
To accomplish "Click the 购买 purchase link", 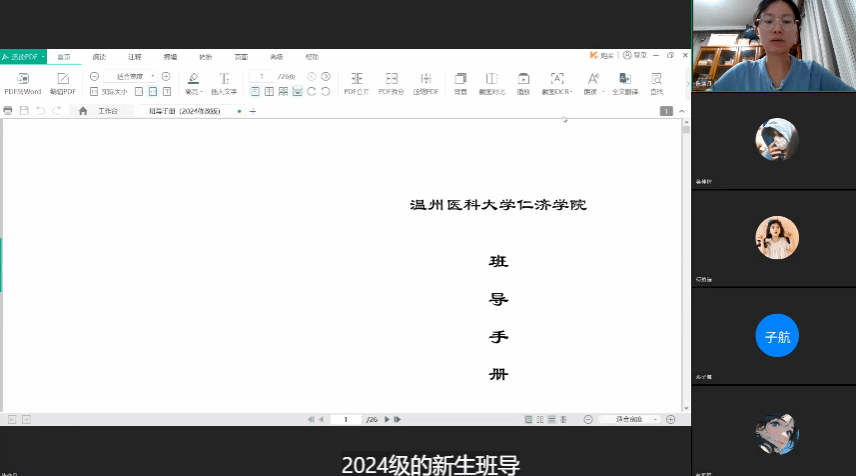I will [601, 56].
